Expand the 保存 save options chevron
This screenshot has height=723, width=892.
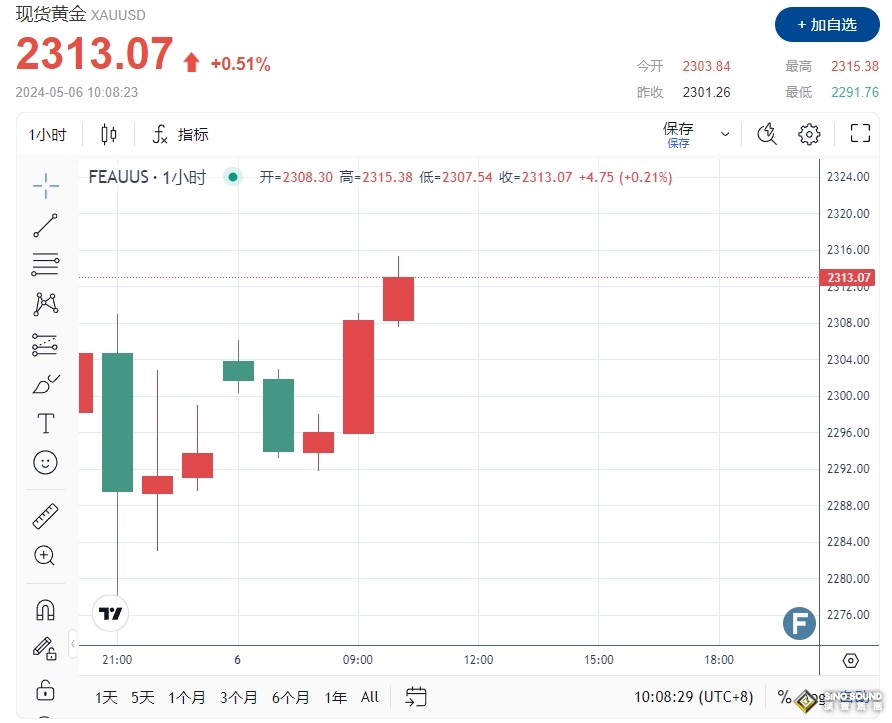[725, 133]
